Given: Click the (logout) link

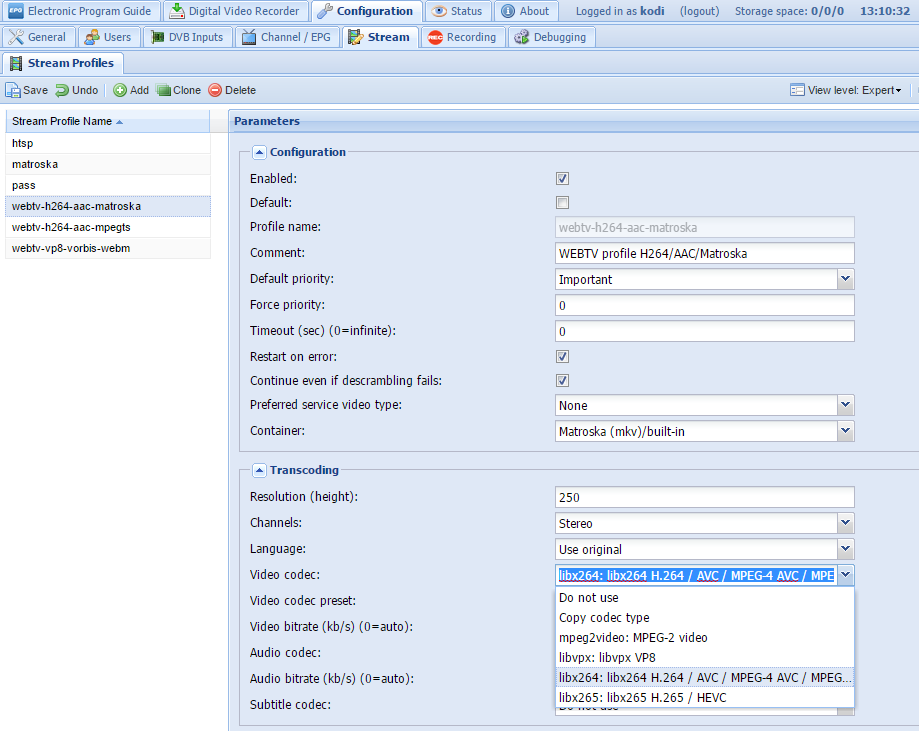Looking at the screenshot, I should [x=699, y=11].
